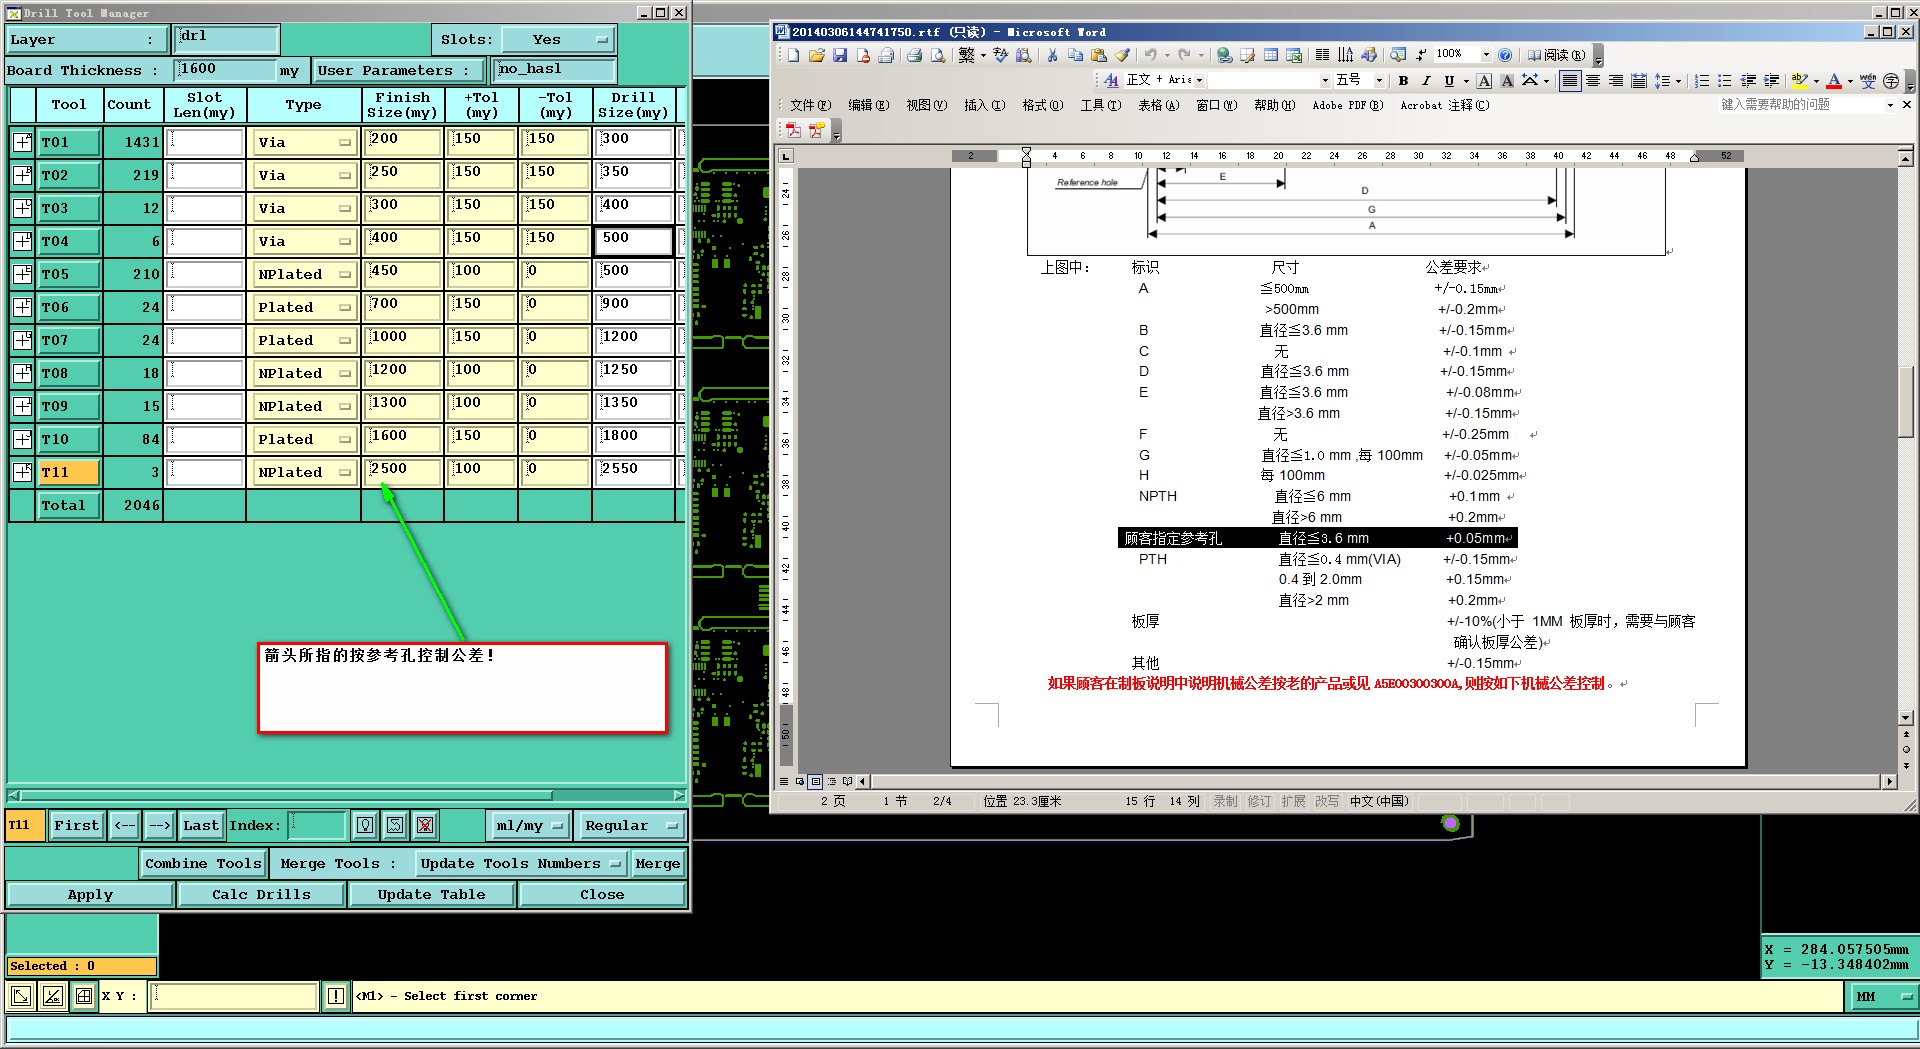This screenshot has width=1920, height=1049.
Task: Open the 100% zoom dropdown in Word
Action: [1486, 55]
